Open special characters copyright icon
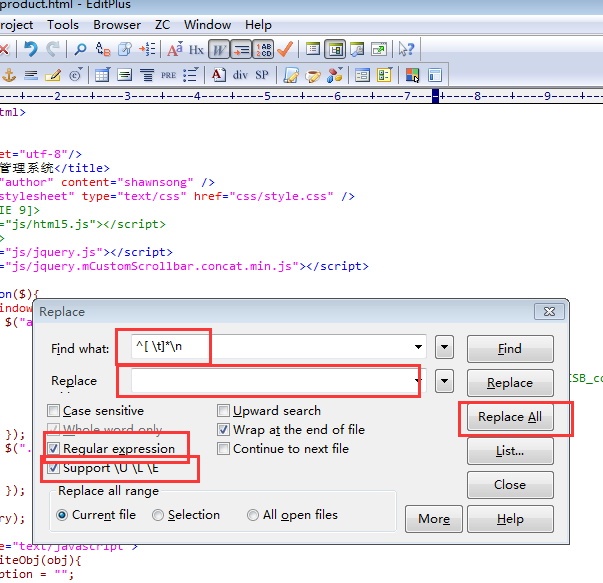This screenshot has width=603, height=583. click(x=75, y=75)
